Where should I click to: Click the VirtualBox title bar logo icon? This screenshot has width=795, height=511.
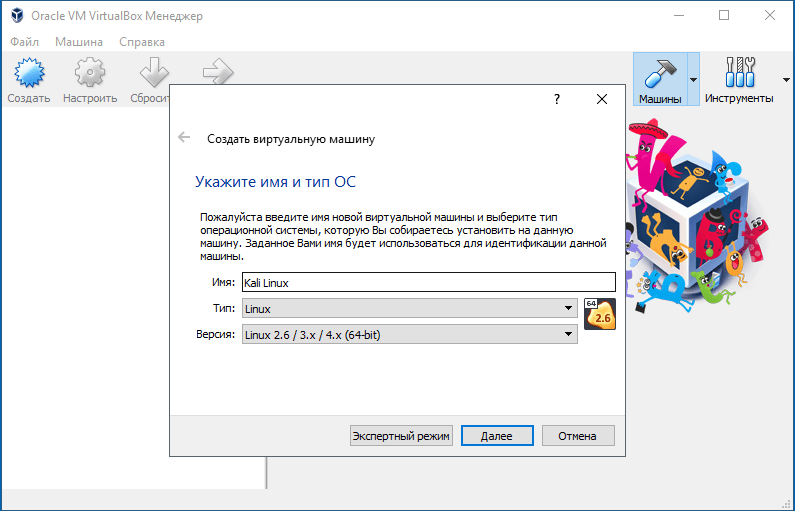pos(18,16)
